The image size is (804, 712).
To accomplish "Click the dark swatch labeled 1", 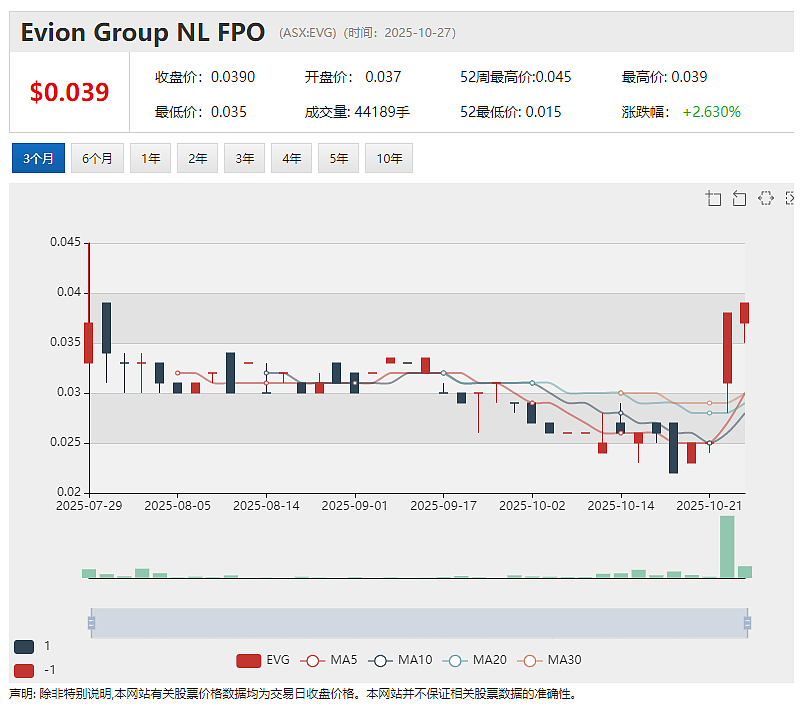I will pos(24,646).
